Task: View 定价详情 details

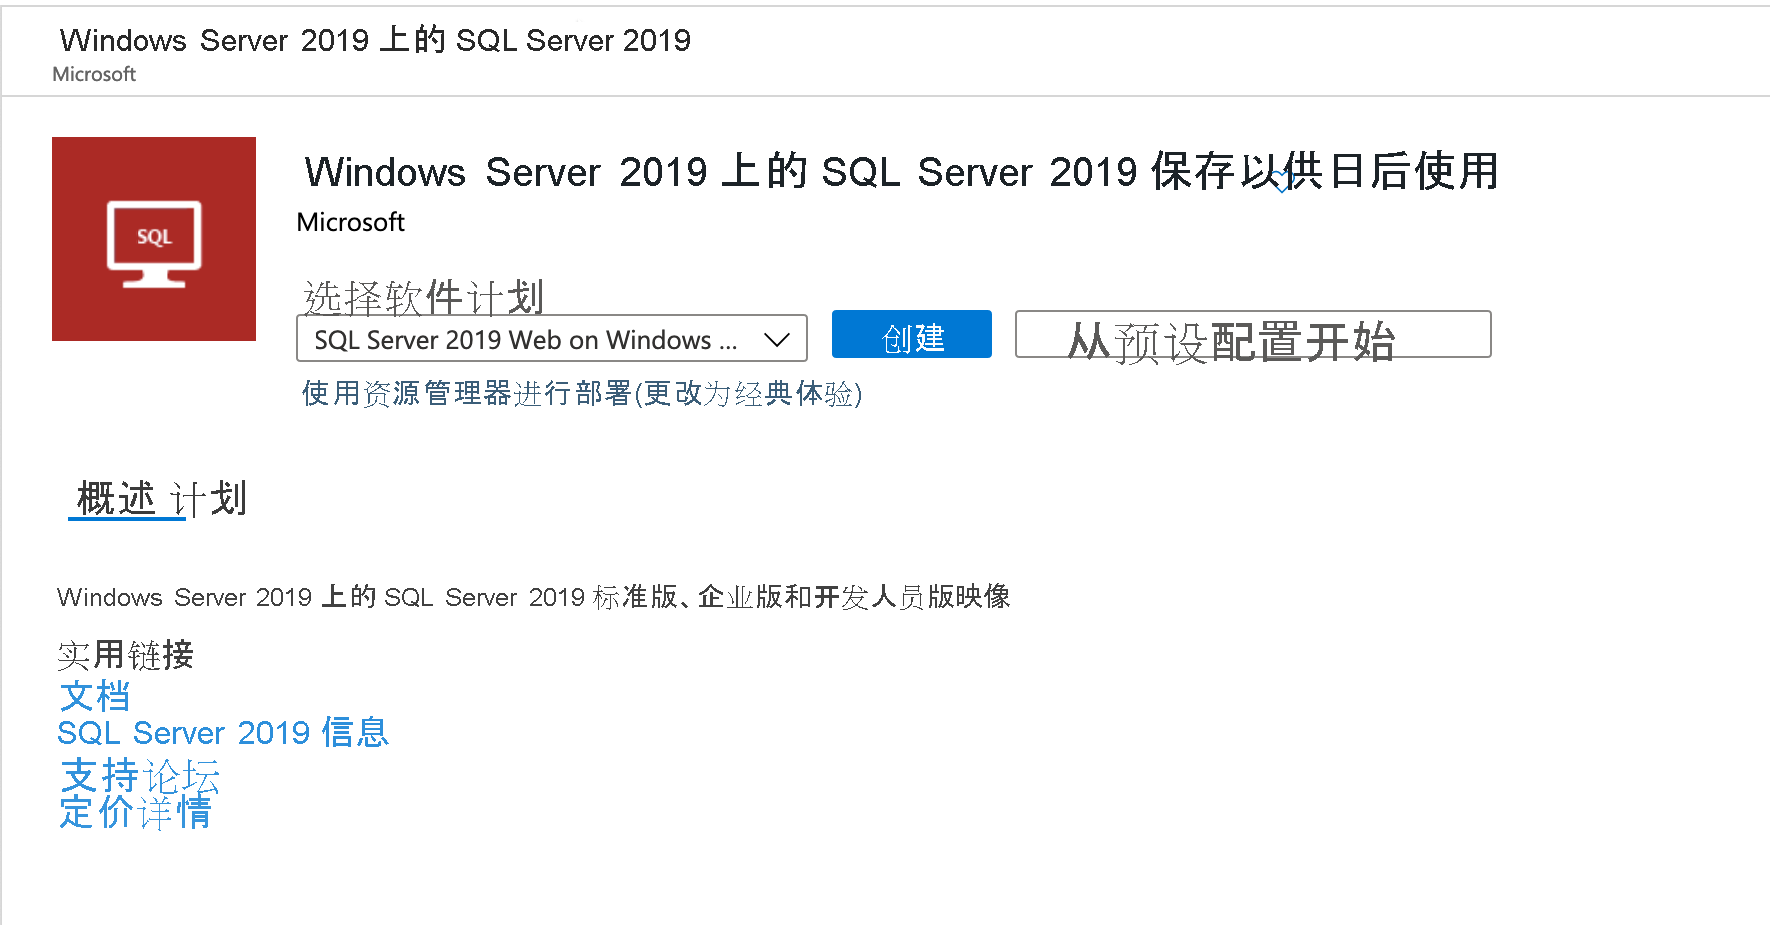Action: [x=135, y=813]
